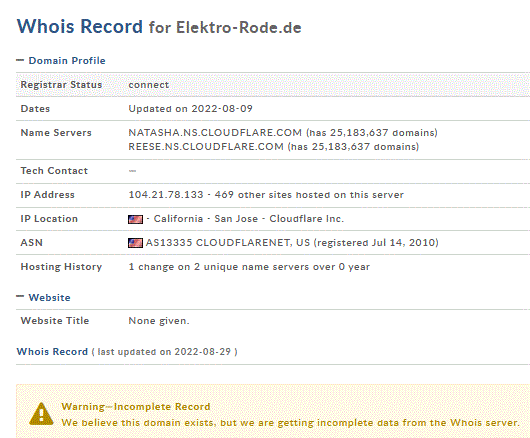Image resolution: width=530 pixels, height=438 pixels.
Task: Select AS13335 CLOUDFLARENET ASN text
Action: click(x=228, y=243)
